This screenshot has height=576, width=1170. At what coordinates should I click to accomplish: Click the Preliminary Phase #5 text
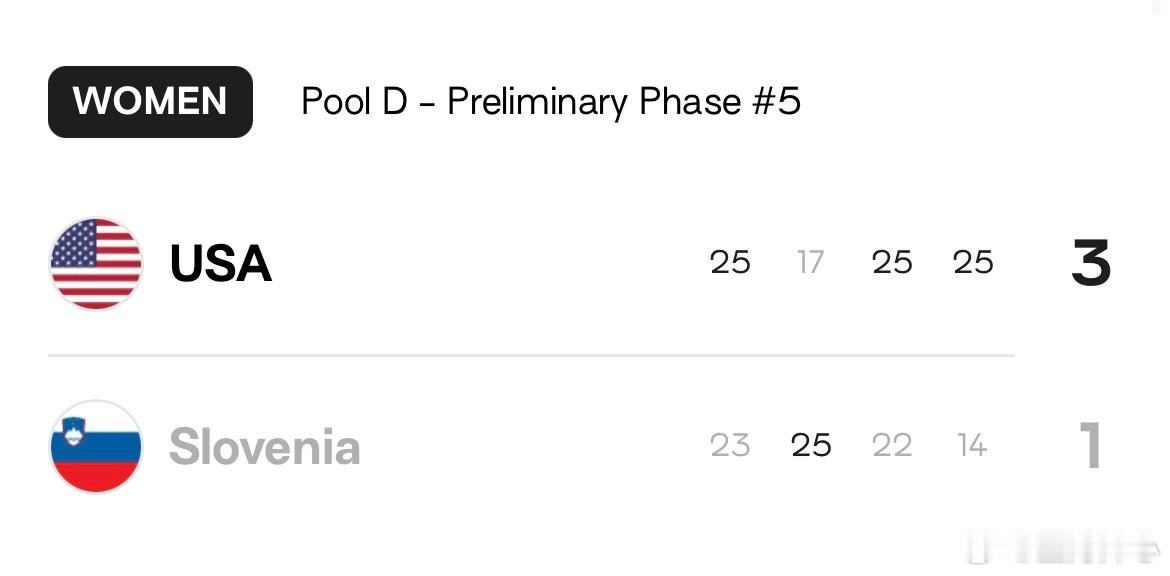point(624,102)
